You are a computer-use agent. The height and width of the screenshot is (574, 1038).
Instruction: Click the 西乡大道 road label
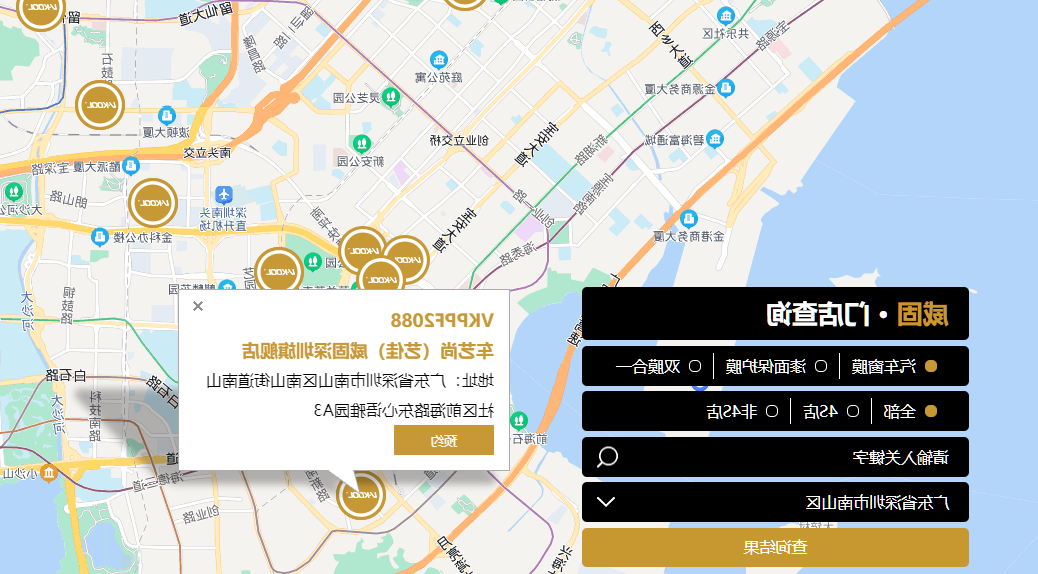coord(671,45)
